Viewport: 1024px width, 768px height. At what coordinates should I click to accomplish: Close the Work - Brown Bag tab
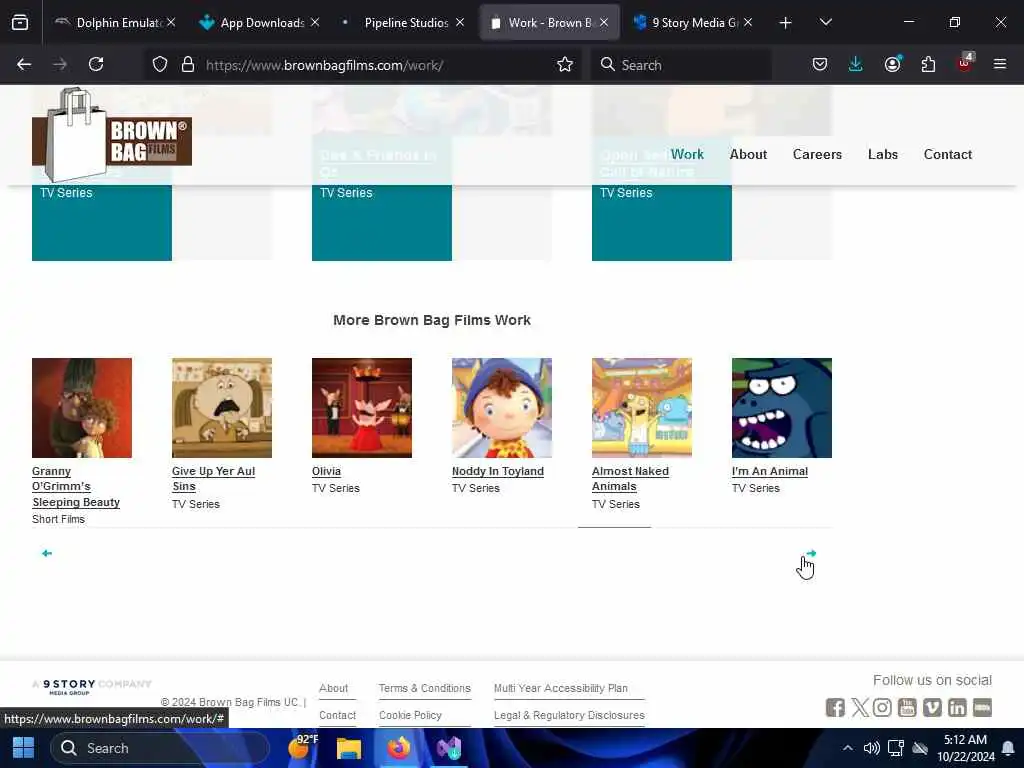coord(604,23)
